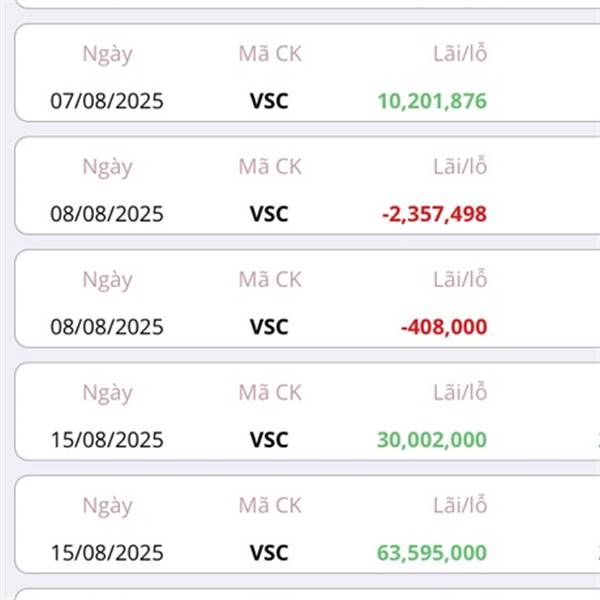Select the Ngày label in the last full card

click(x=108, y=506)
